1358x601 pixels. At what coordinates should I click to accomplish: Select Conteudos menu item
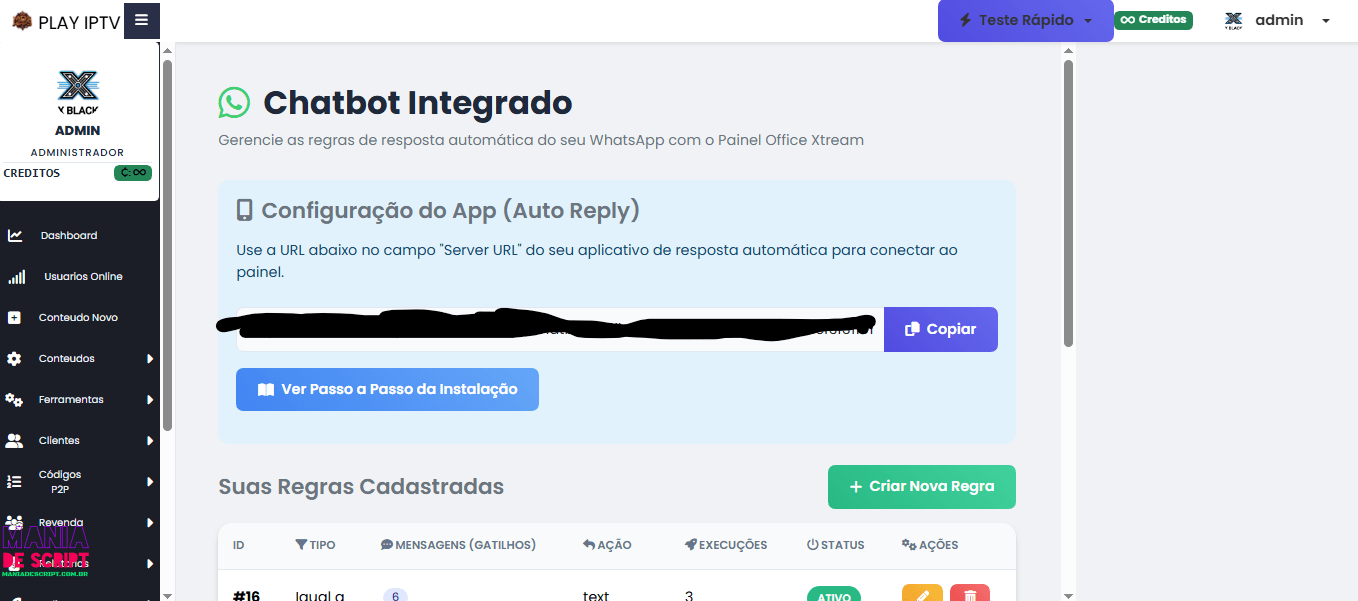tap(67, 359)
